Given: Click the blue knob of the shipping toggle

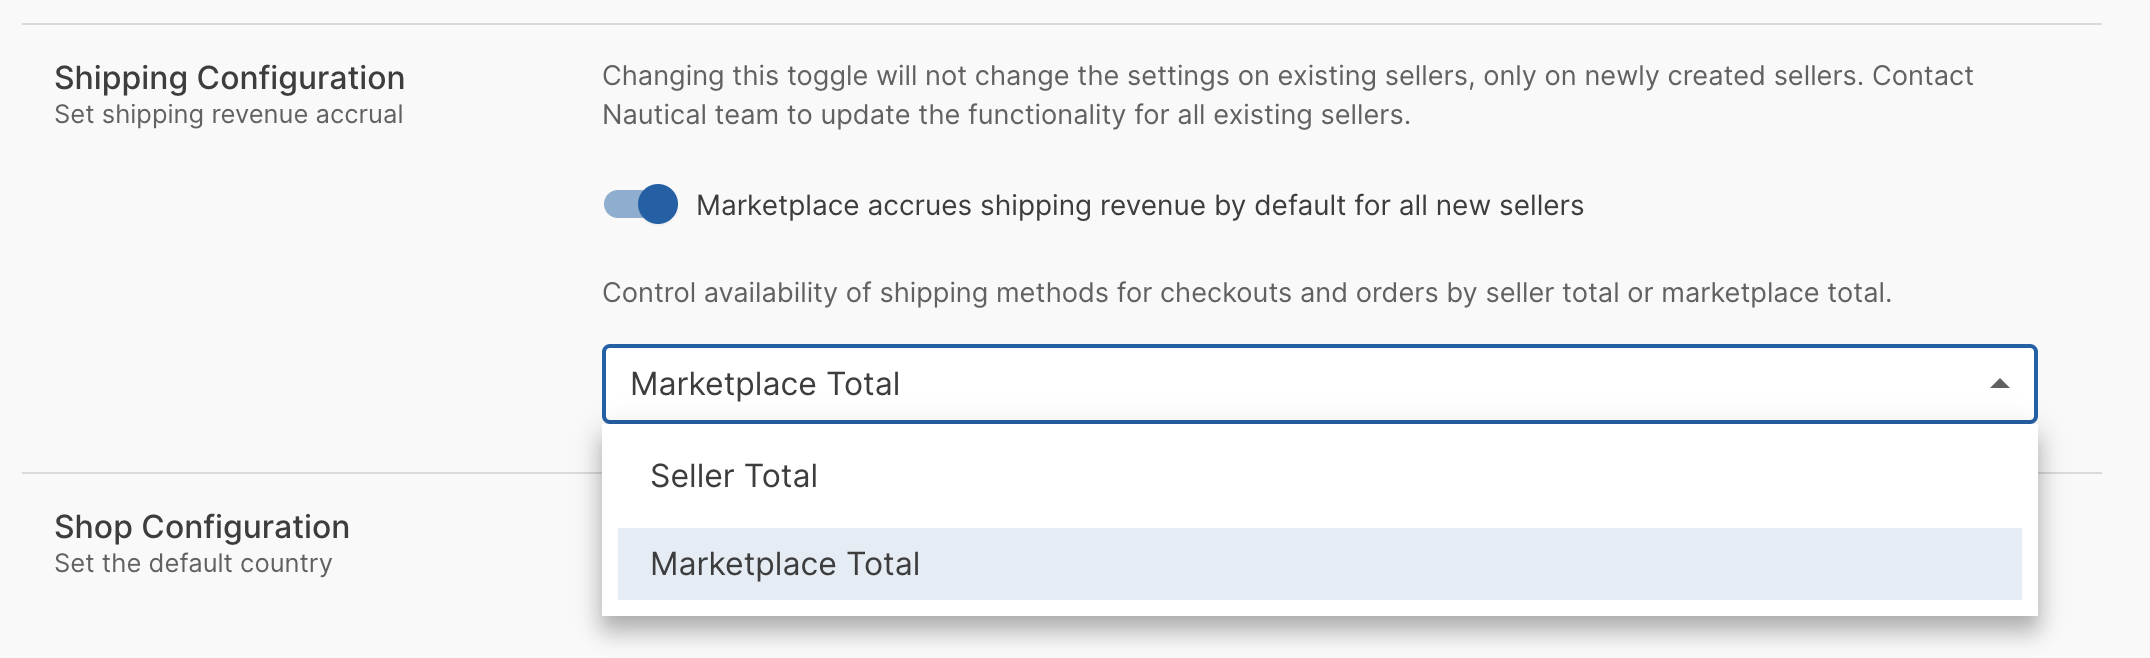Looking at the screenshot, I should [657, 205].
